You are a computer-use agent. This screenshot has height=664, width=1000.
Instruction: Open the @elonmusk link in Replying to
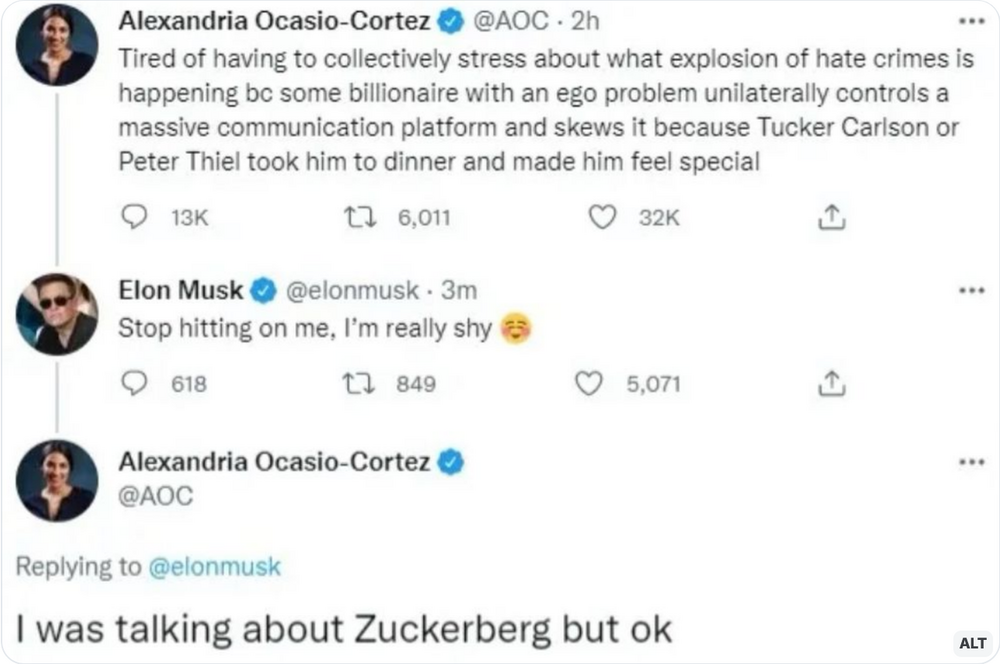point(214,567)
